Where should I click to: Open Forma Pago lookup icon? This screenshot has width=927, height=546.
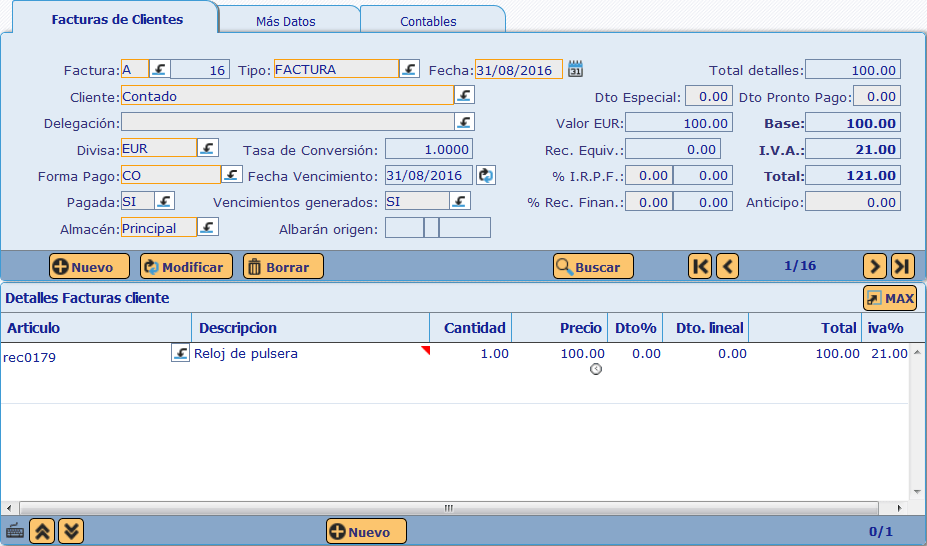click(232, 175)
